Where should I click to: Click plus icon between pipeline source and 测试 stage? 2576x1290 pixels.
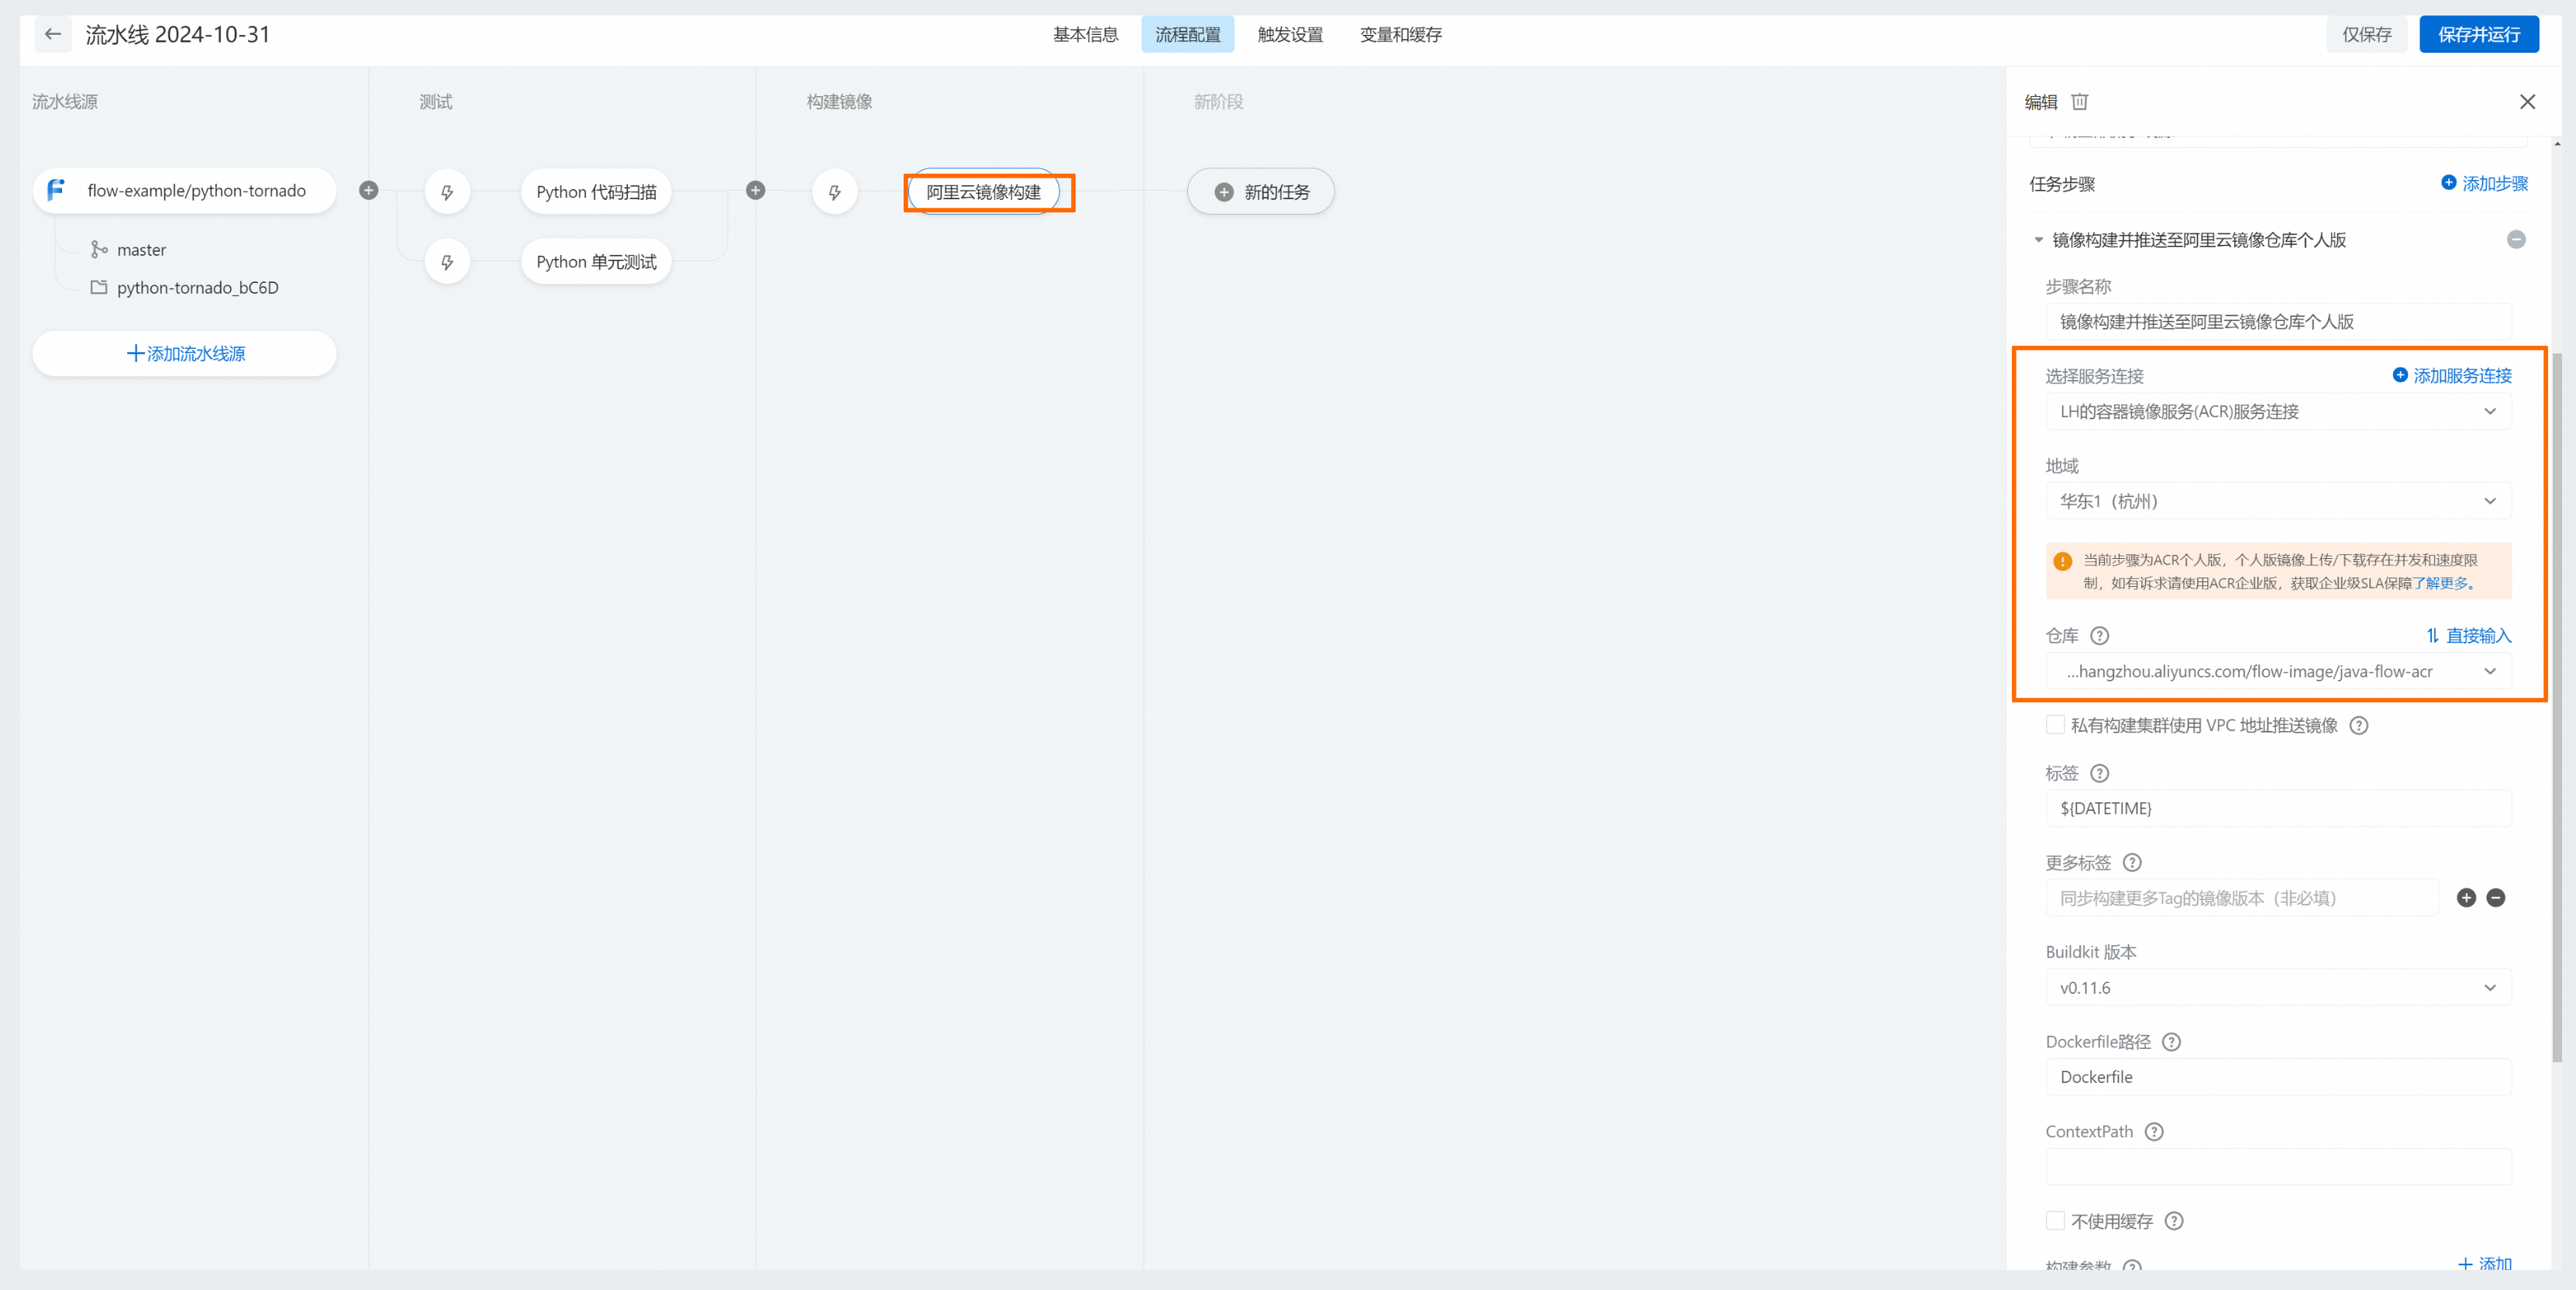tap(369, 190)
